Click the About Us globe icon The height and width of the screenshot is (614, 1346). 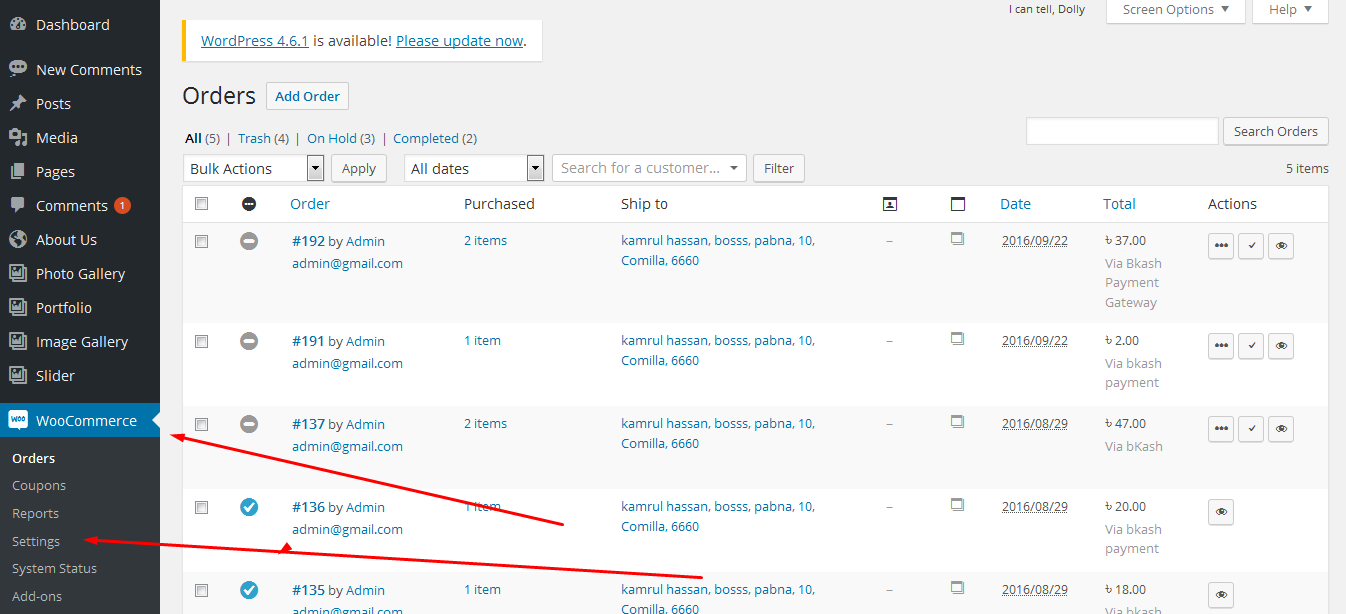click(x=18, y=240)
